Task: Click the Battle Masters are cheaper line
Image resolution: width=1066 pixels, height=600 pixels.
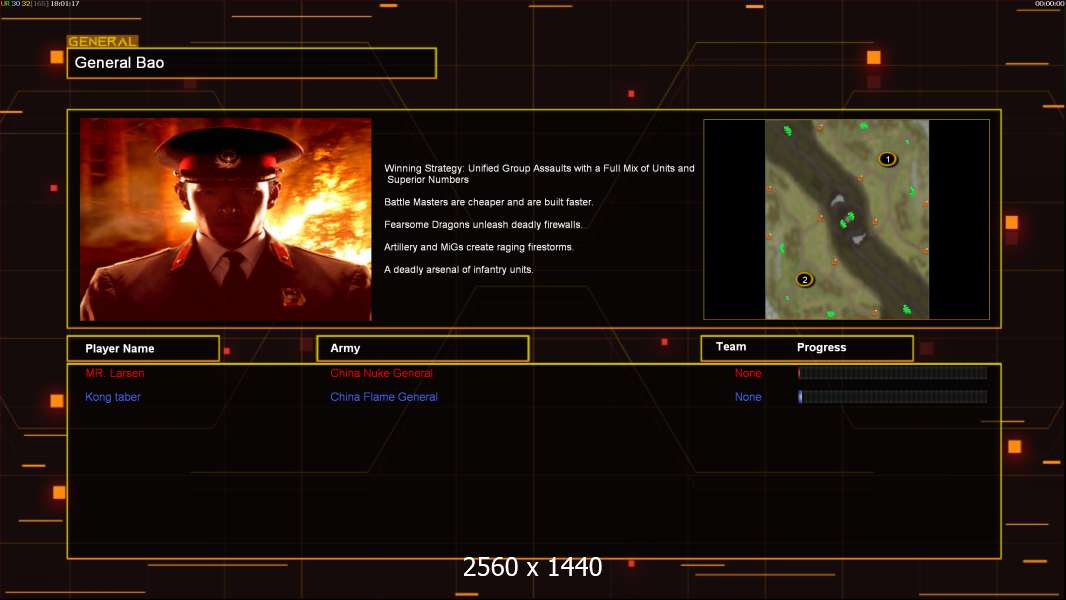Action: tap(489, 202)
